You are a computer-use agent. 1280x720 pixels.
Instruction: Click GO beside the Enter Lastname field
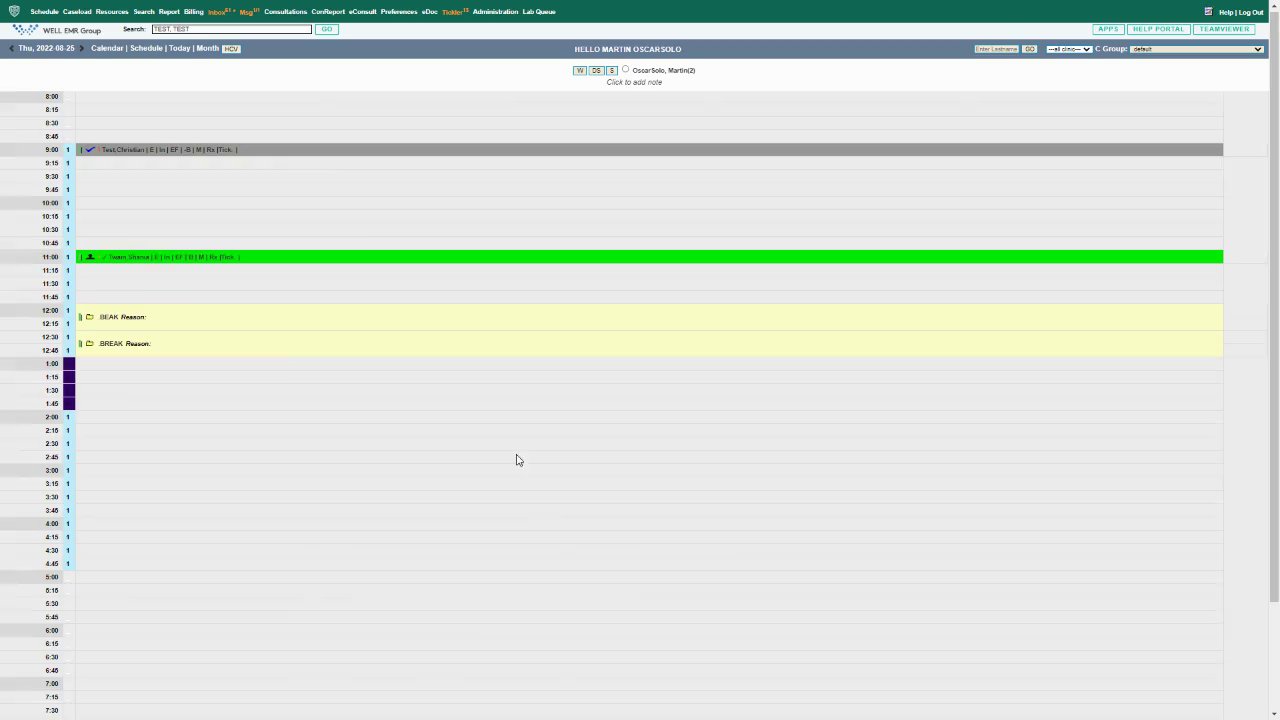(1029, 49)
